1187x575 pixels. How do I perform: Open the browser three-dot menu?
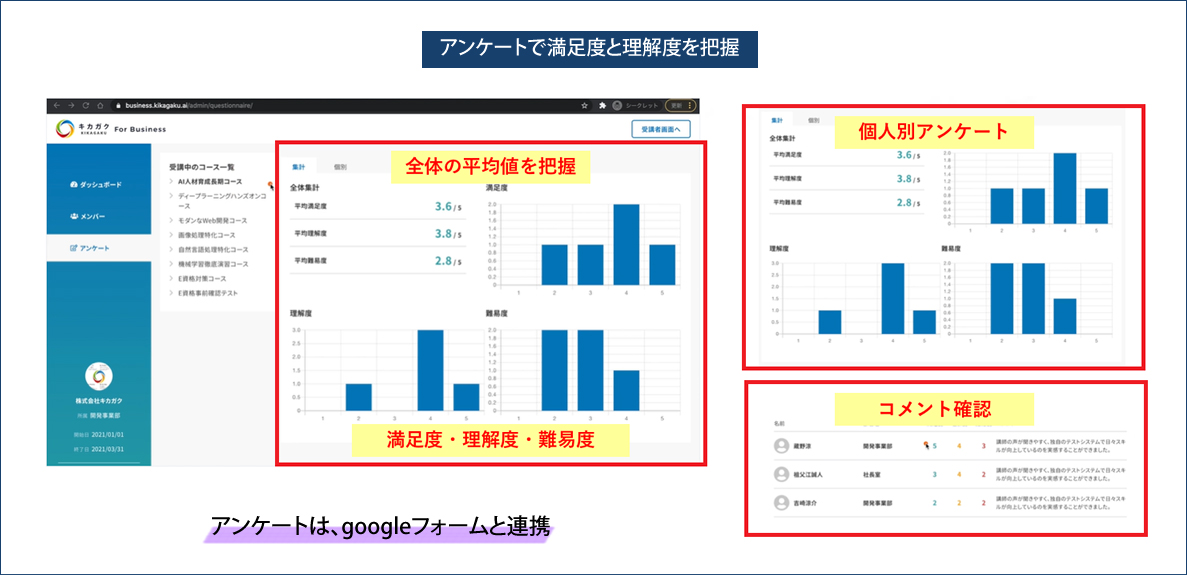click(x=691, y=106)
